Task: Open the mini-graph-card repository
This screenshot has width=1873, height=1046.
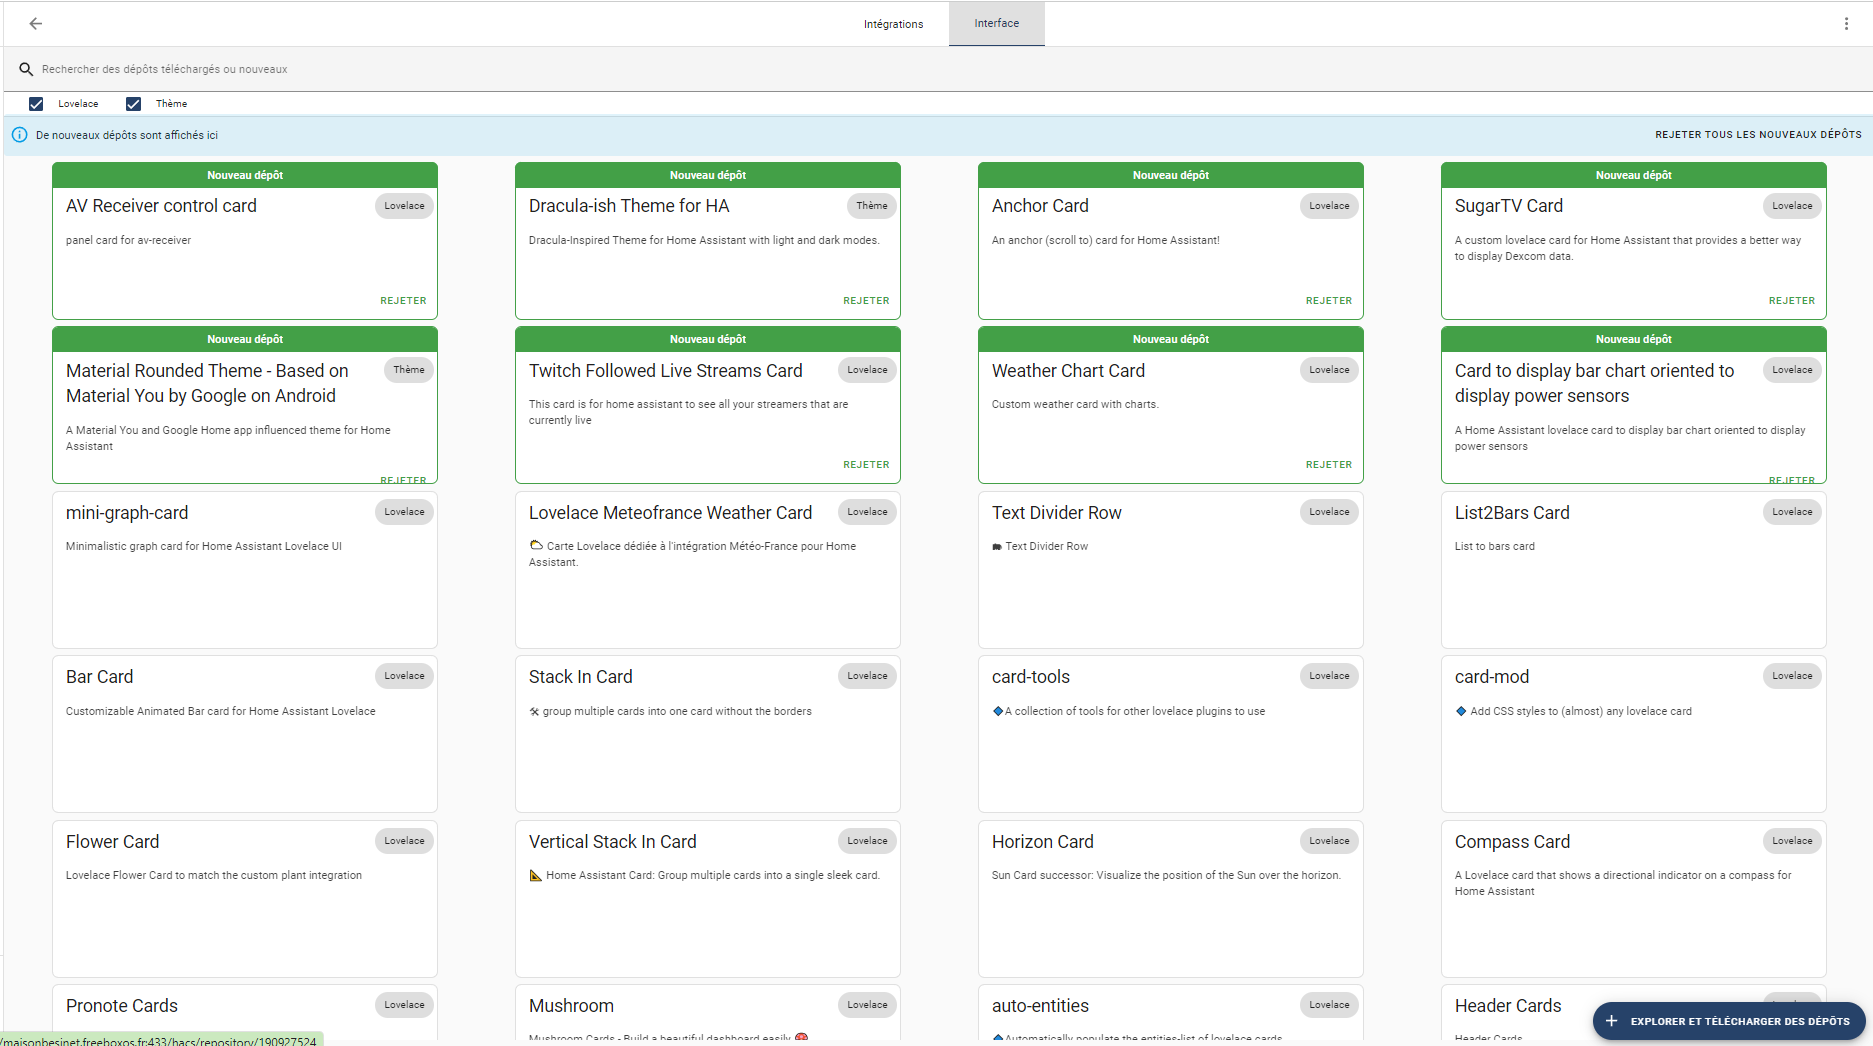Action: 245,569
